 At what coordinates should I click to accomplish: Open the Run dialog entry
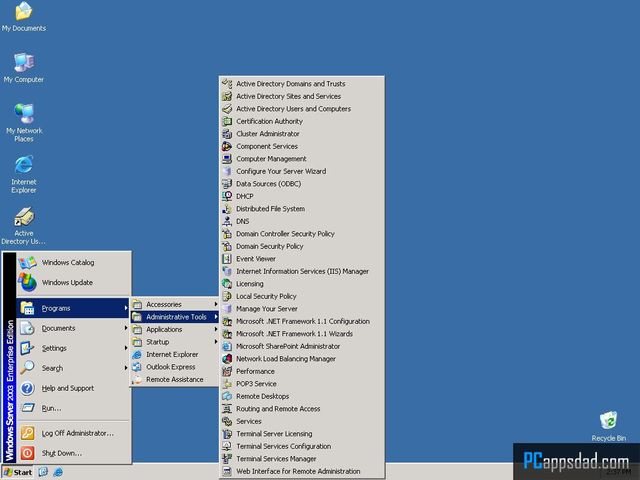(73, 408)
